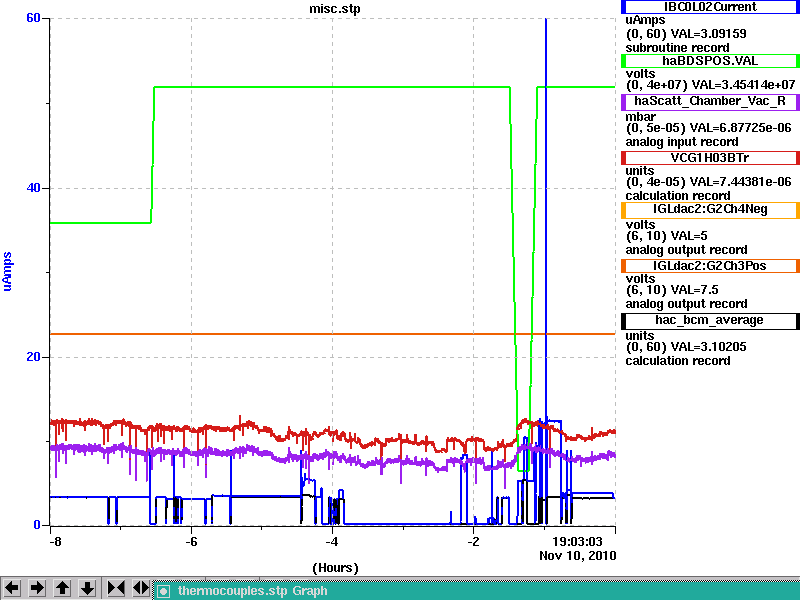Click the IBC0L02Current value VAL=3.09159
The image size is (800, 600).
[709, 34]
